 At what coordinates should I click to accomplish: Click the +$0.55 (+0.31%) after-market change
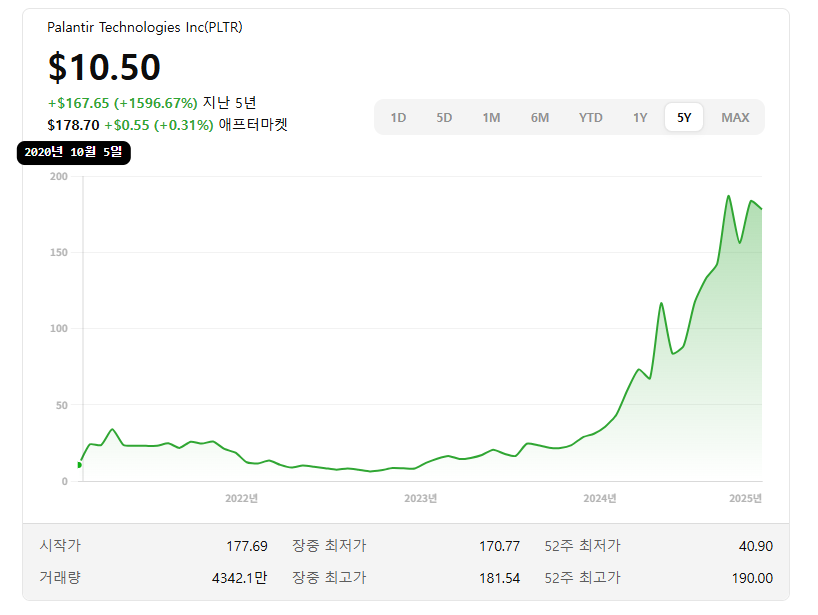(x=159, y=125)
